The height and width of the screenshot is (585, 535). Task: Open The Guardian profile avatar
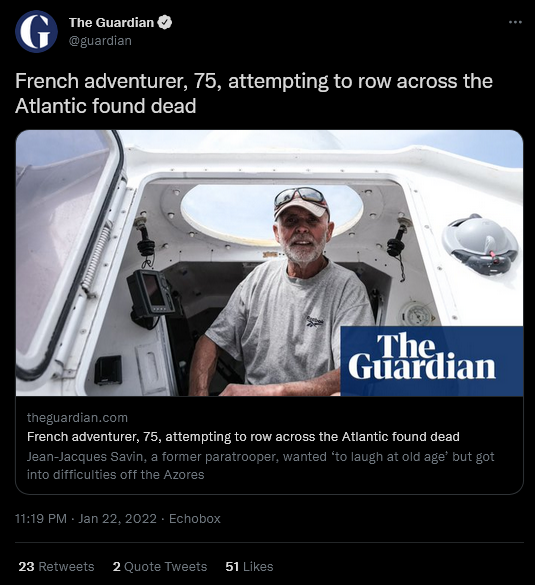[x=36, y=31]
